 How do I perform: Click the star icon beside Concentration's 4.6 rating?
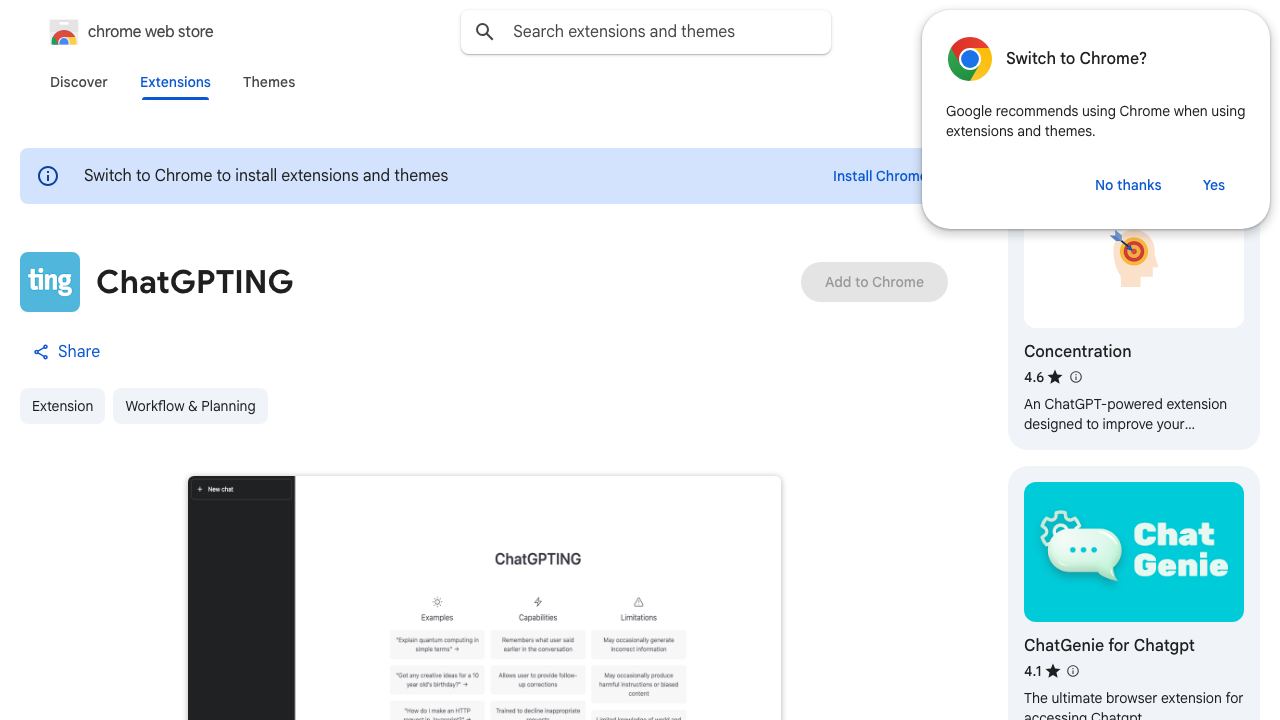[1055, 377]
